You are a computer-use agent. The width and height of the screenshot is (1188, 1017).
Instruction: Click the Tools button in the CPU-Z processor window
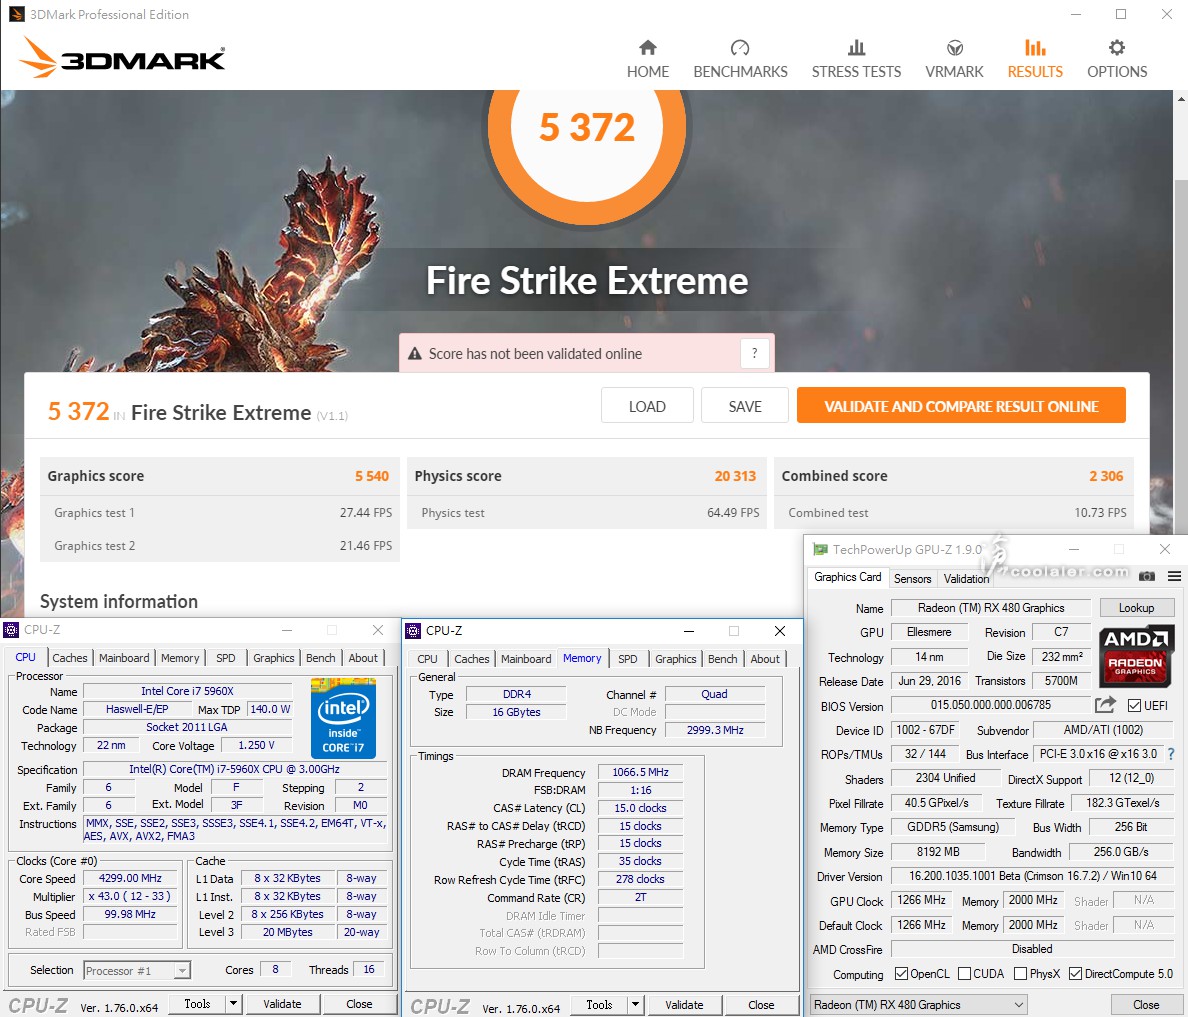pos(197,1004)
